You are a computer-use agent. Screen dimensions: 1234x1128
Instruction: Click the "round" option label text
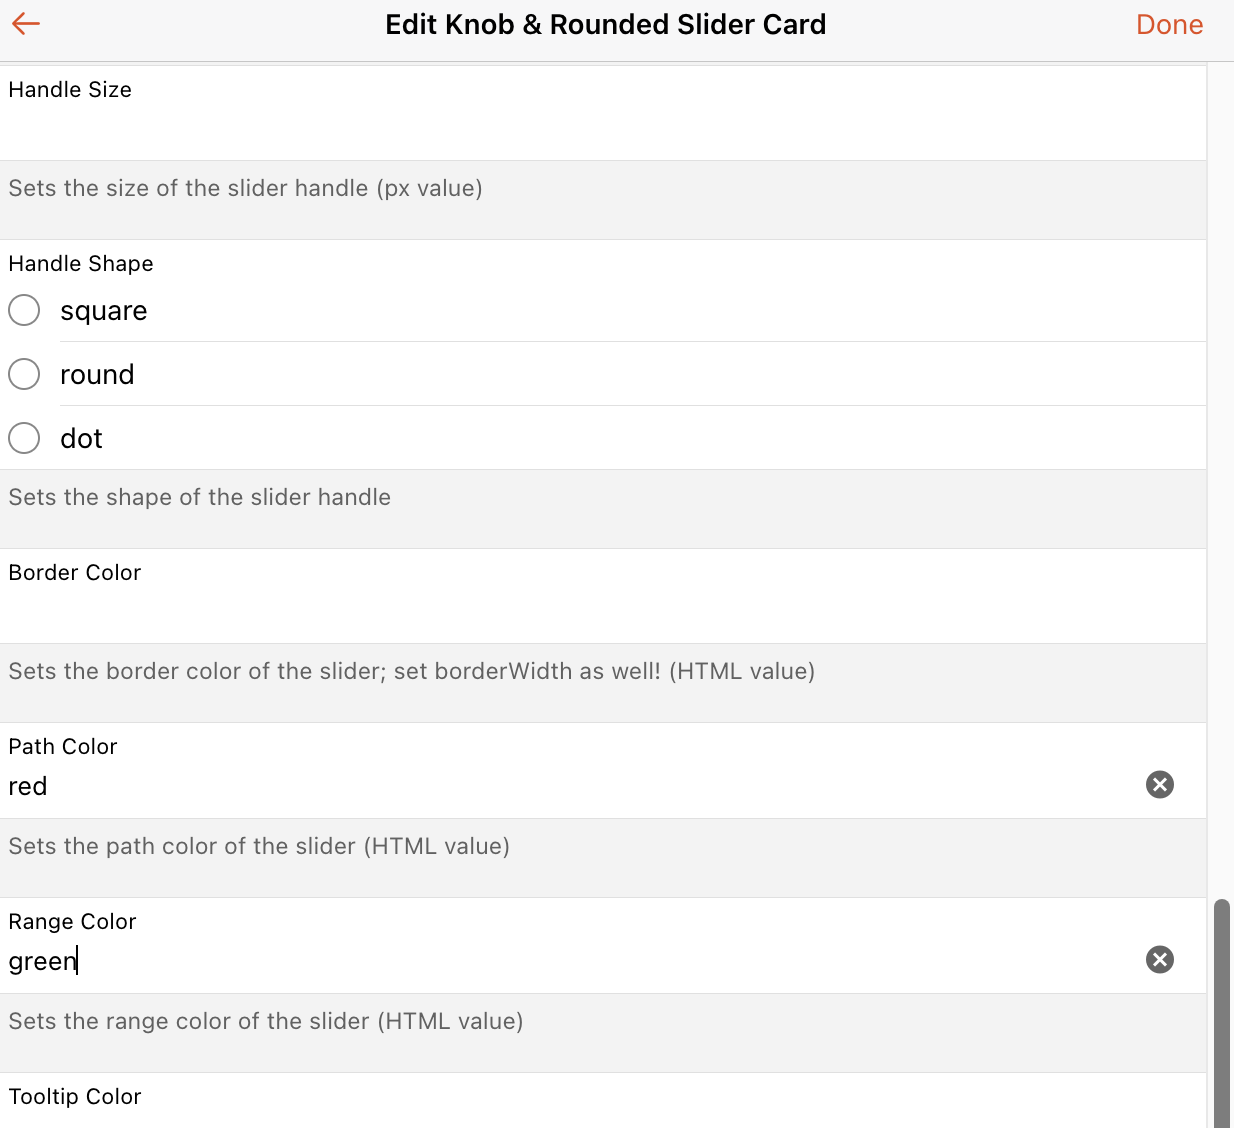[x=97, y=375]
